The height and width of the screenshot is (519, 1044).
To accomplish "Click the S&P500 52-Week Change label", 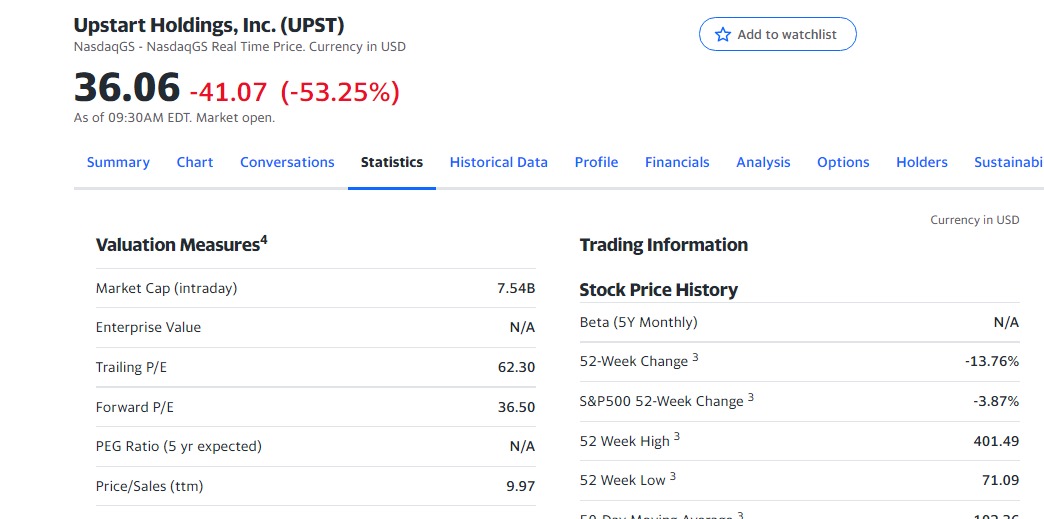I will coord(667,400).
